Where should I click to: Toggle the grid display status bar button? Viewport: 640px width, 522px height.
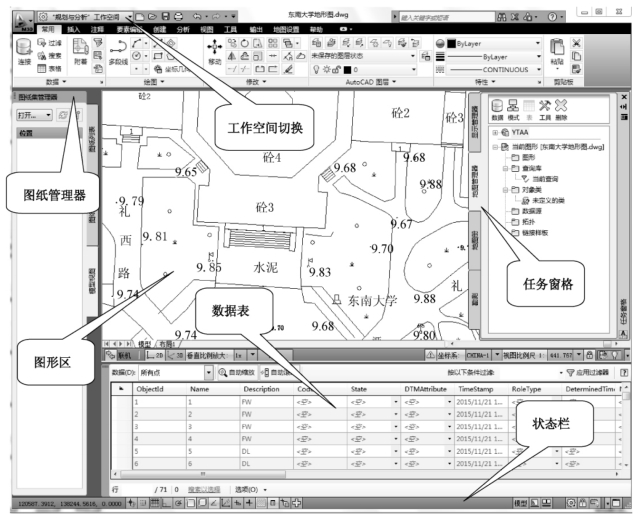[154, 503]
